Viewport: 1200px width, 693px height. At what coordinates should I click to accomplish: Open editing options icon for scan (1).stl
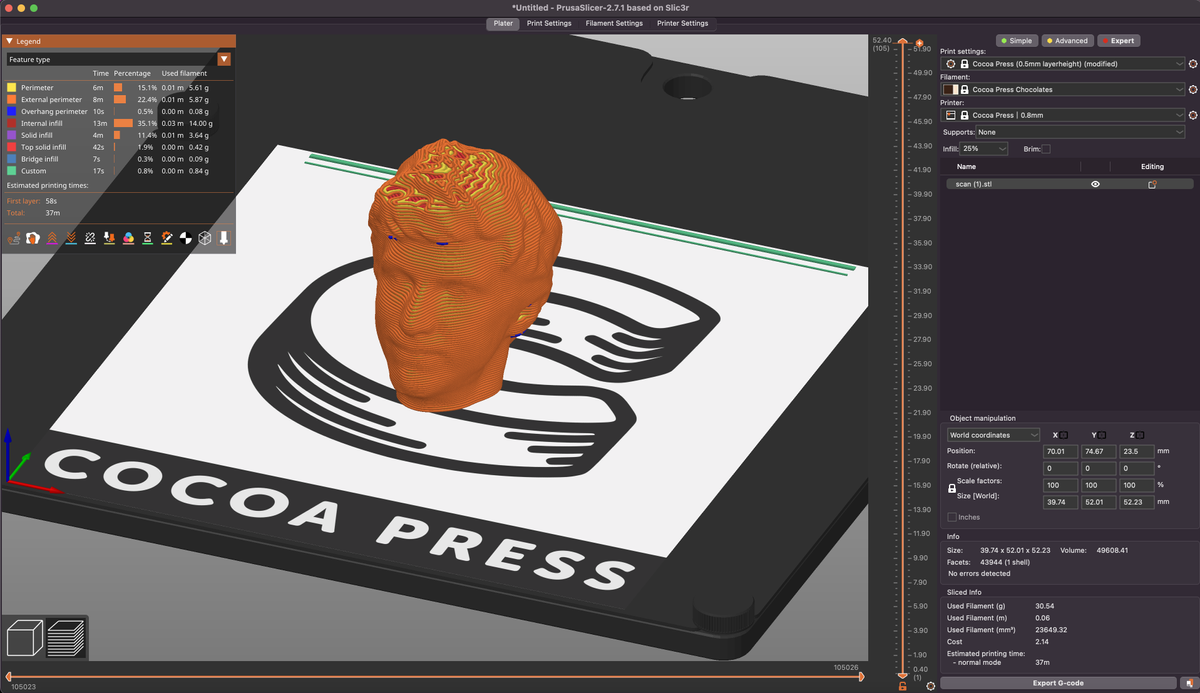point(1152,184)
